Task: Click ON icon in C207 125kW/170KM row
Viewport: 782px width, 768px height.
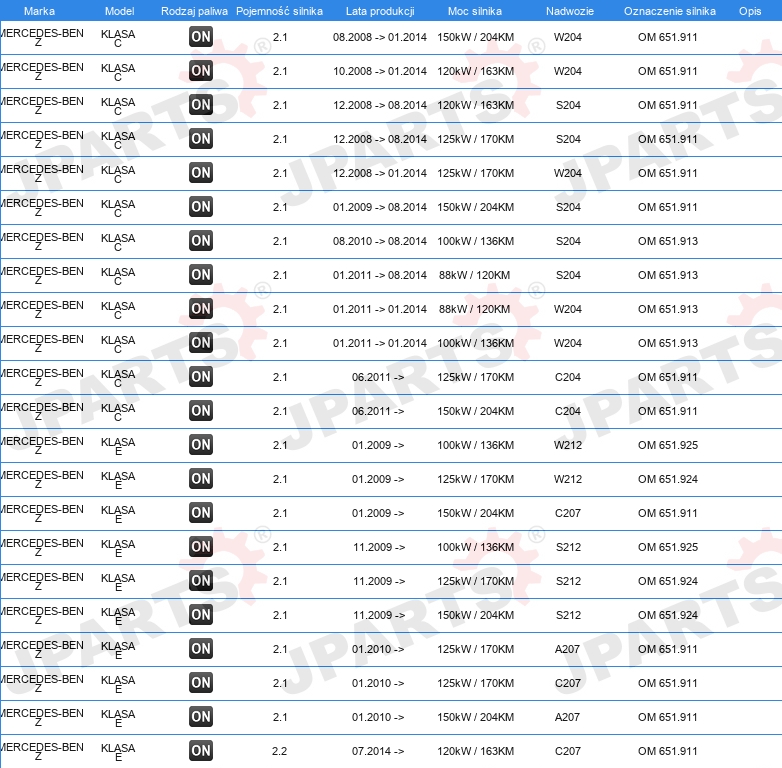Action: (x=201, y=682)
